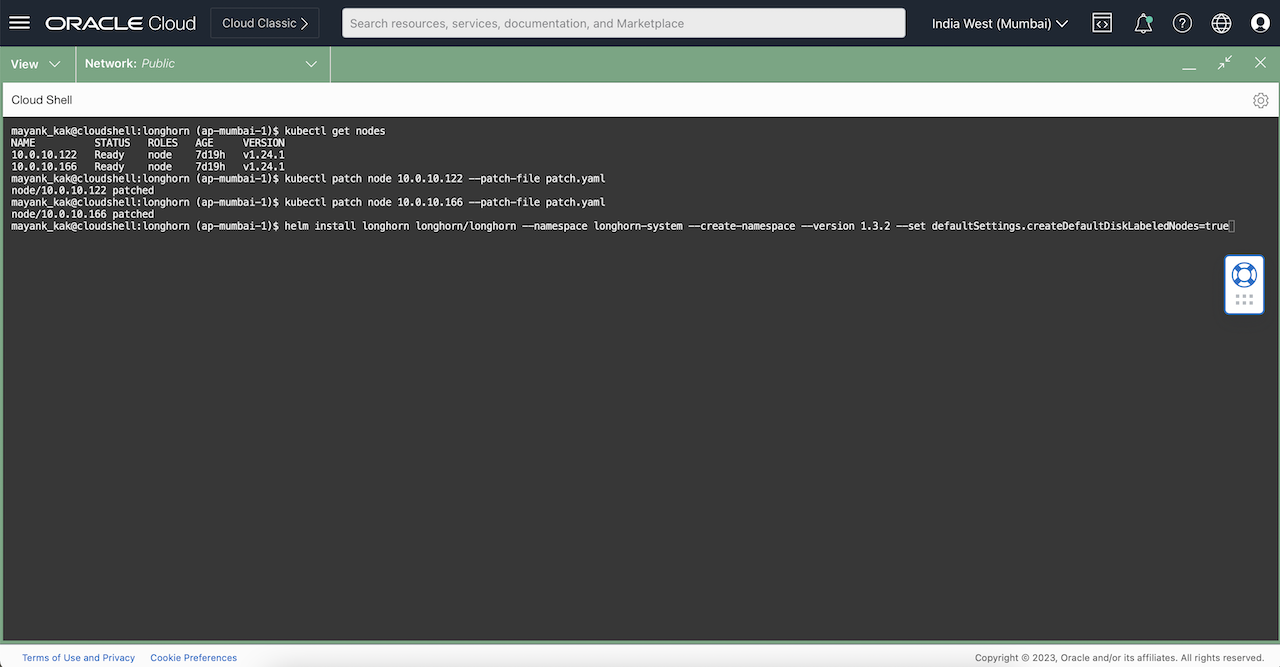Screen dimensions: 1280x667
Task: Open the hamburger navigation menu
Action: (19, 23)
